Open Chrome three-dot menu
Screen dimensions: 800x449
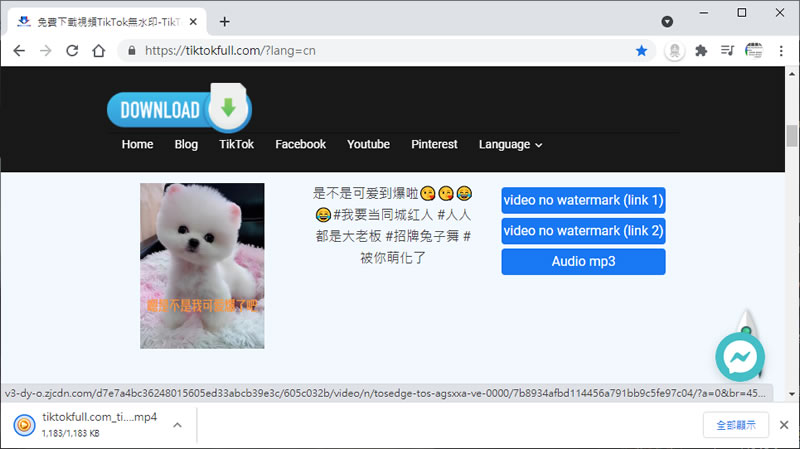[781, 51]
